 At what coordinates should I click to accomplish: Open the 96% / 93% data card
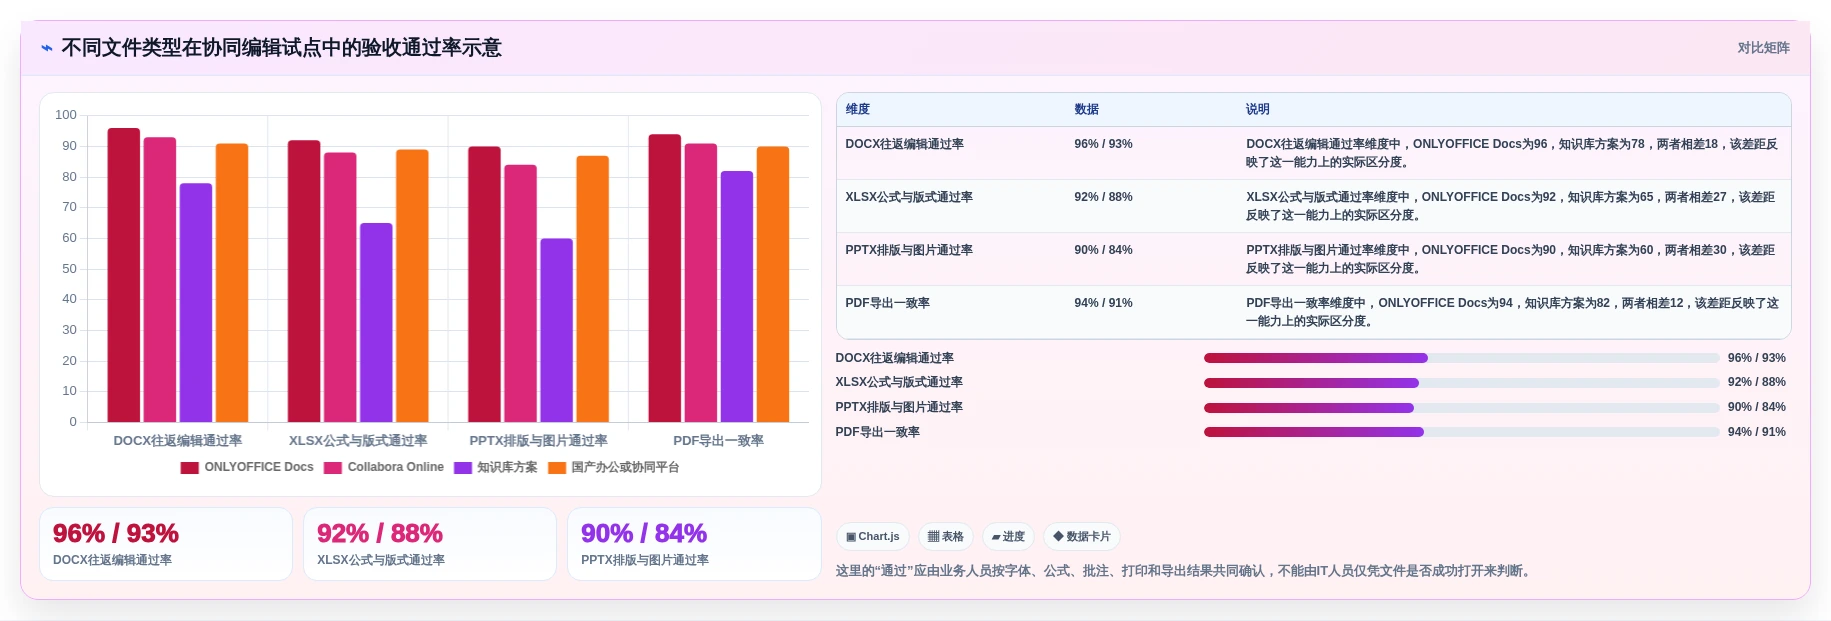point(166,544)
